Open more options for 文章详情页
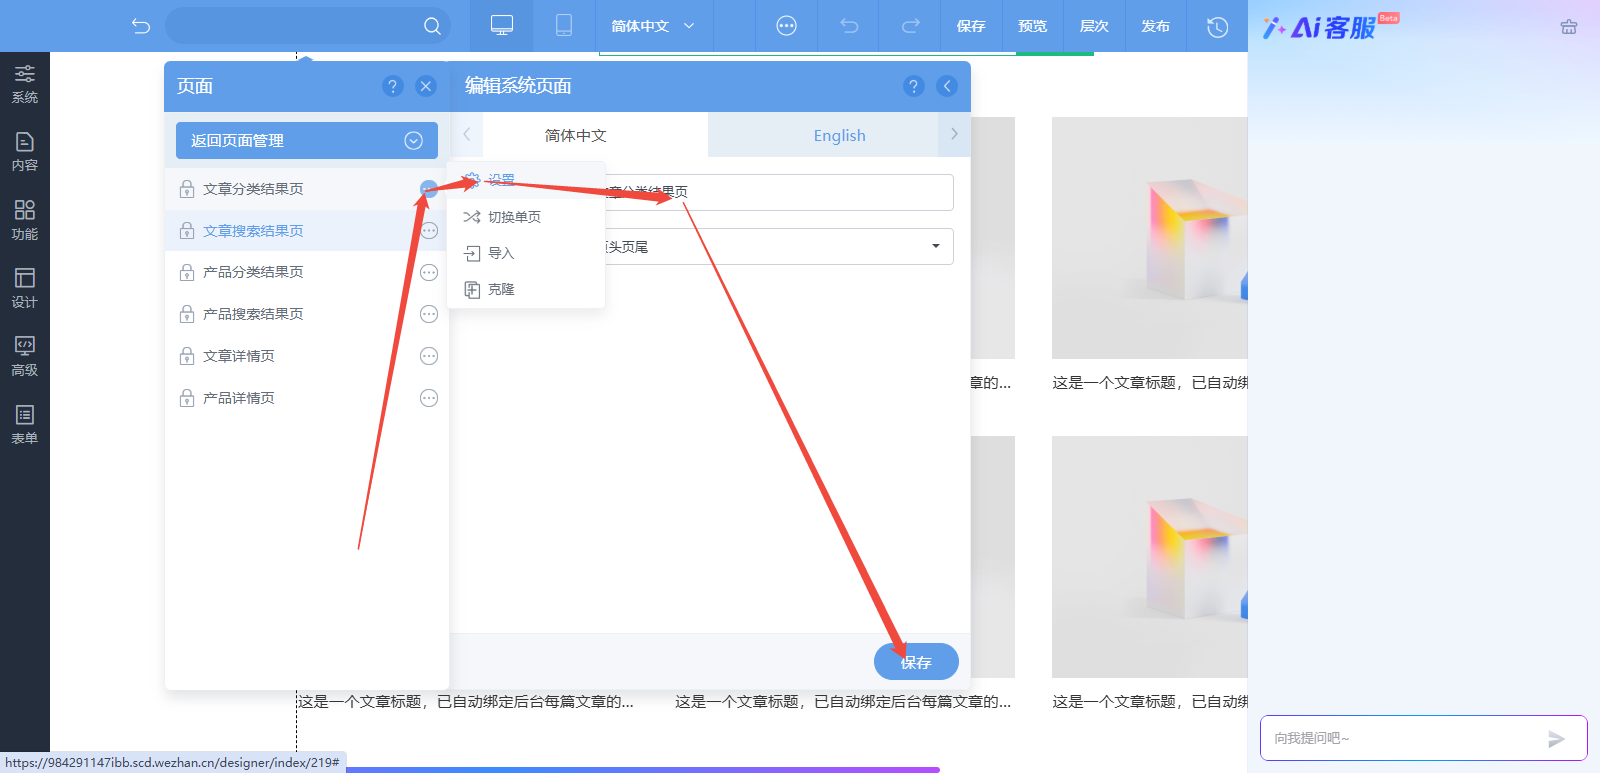This screenshot has width=1600, height=773. (x=429, y=356)
